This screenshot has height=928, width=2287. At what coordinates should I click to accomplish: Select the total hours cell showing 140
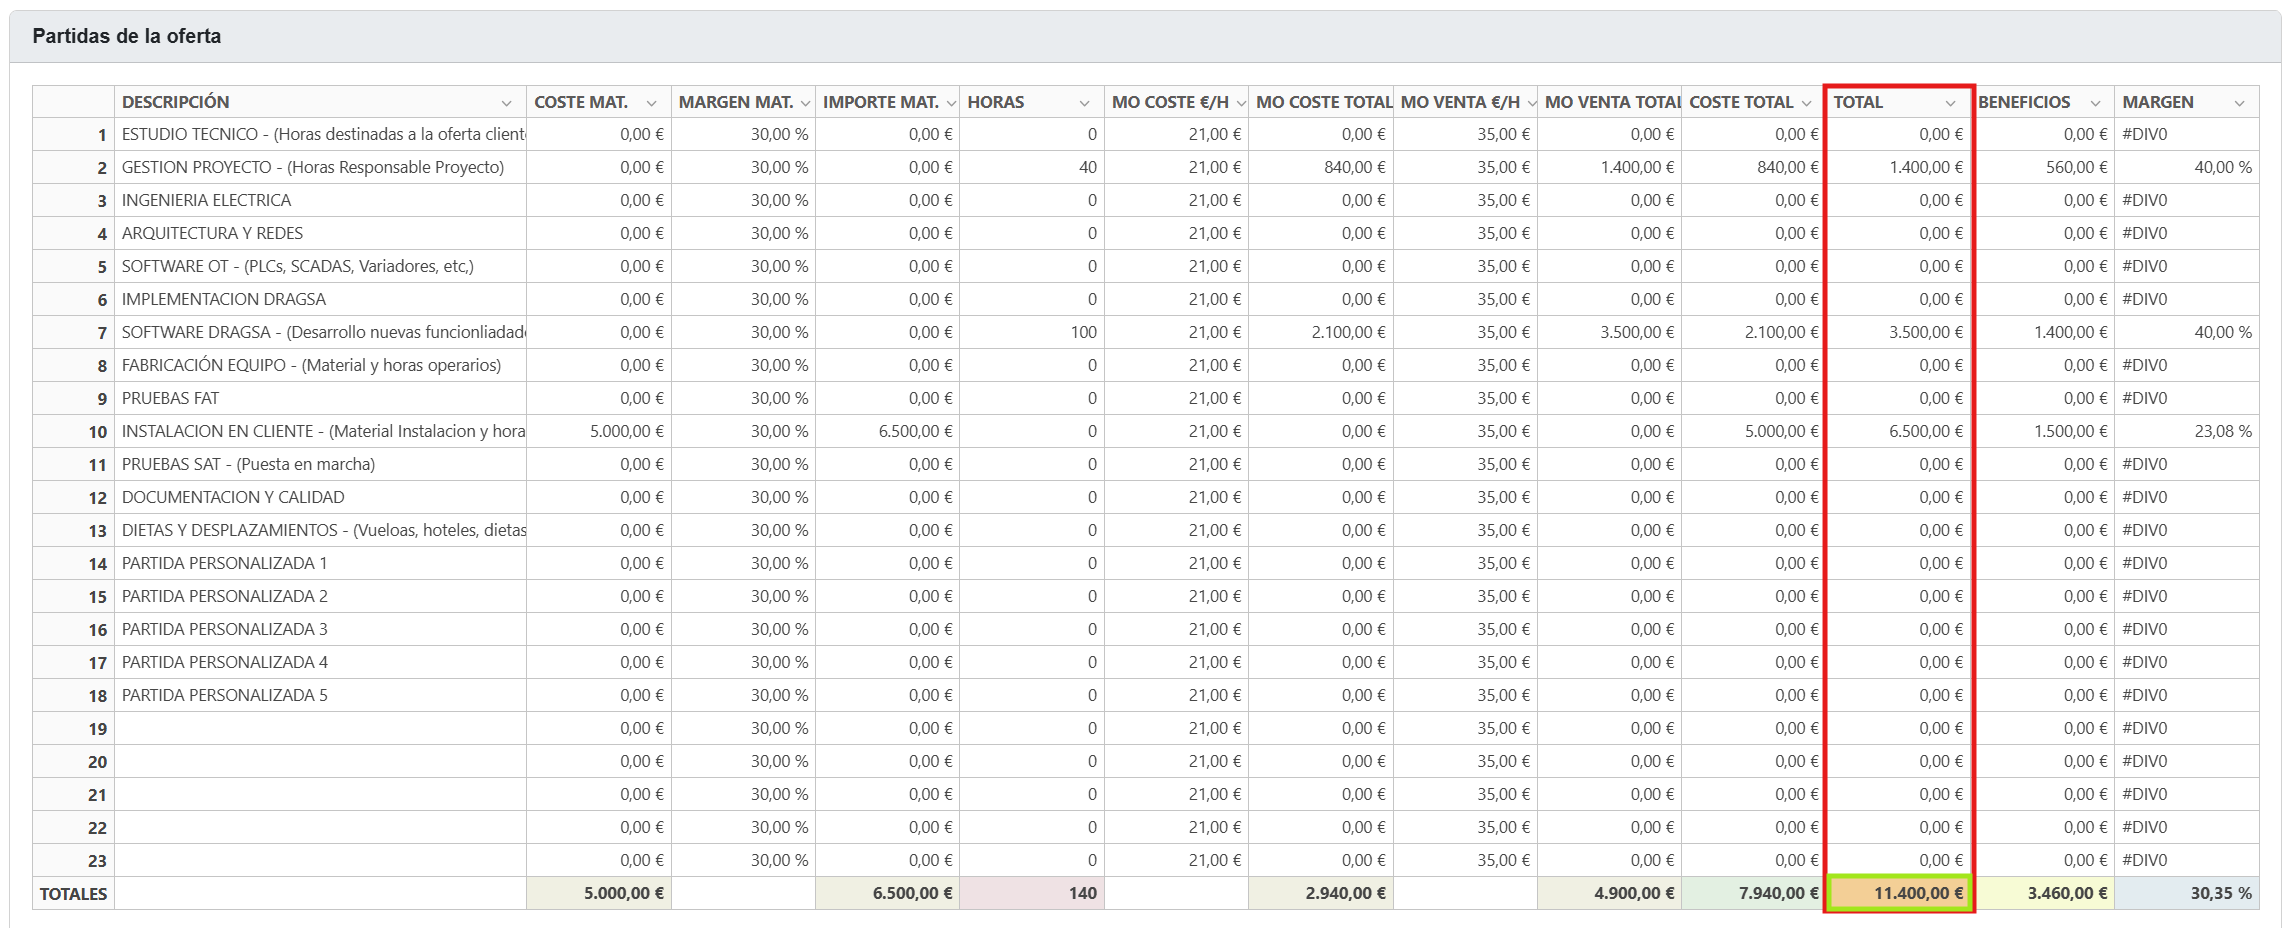pyautogui.click(x=1032, y=893)
